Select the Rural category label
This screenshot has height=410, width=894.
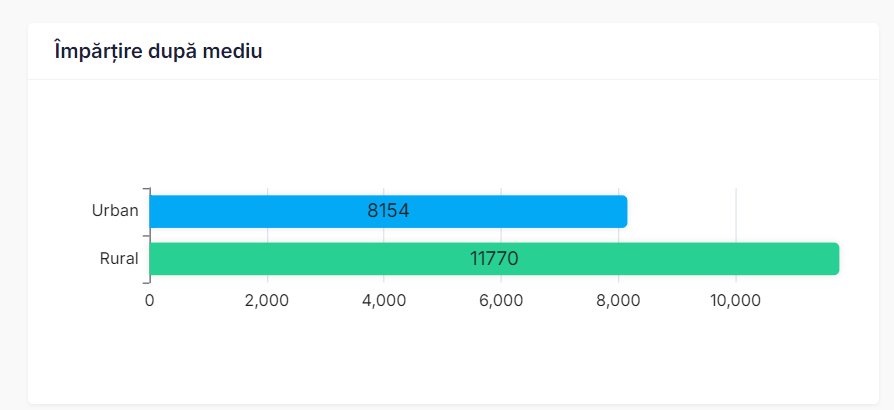tap(119, 259)
